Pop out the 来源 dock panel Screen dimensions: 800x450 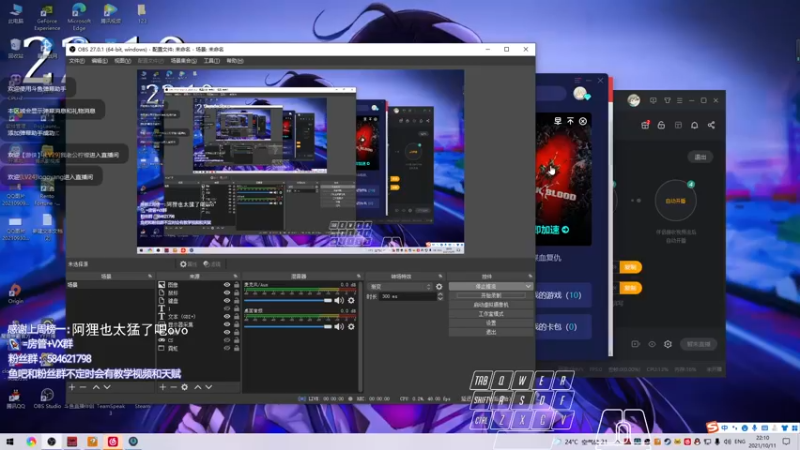[236, 276]
